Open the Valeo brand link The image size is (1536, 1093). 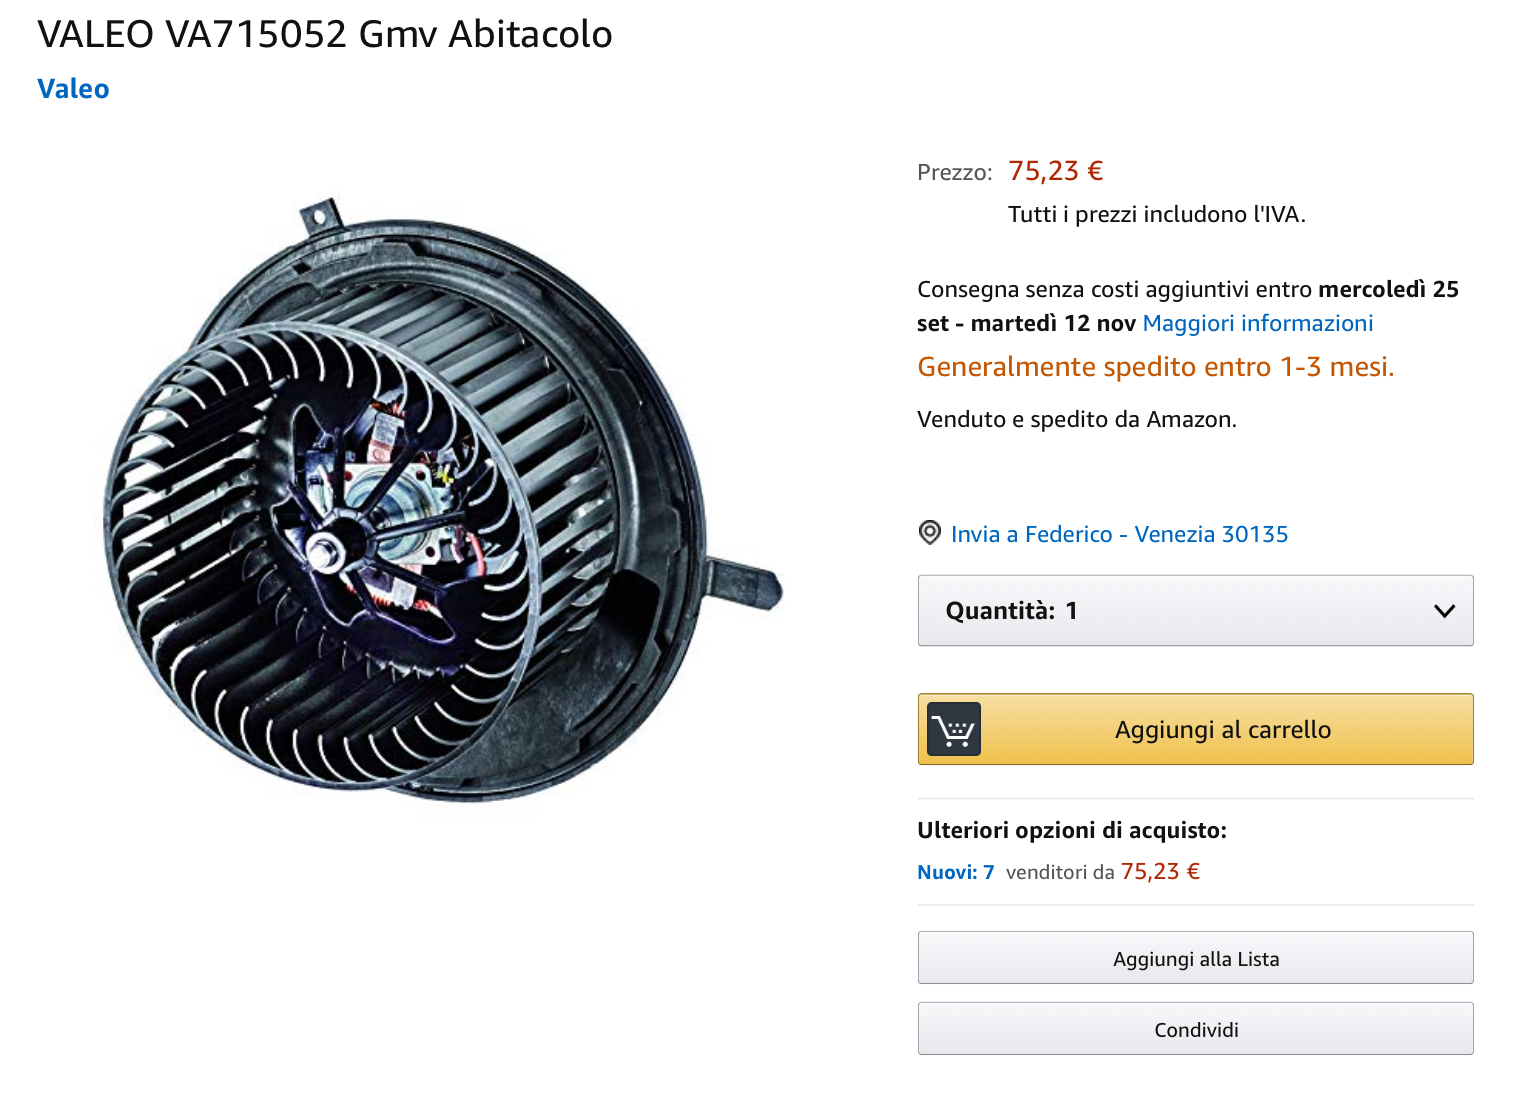click(x=73, y=89)
